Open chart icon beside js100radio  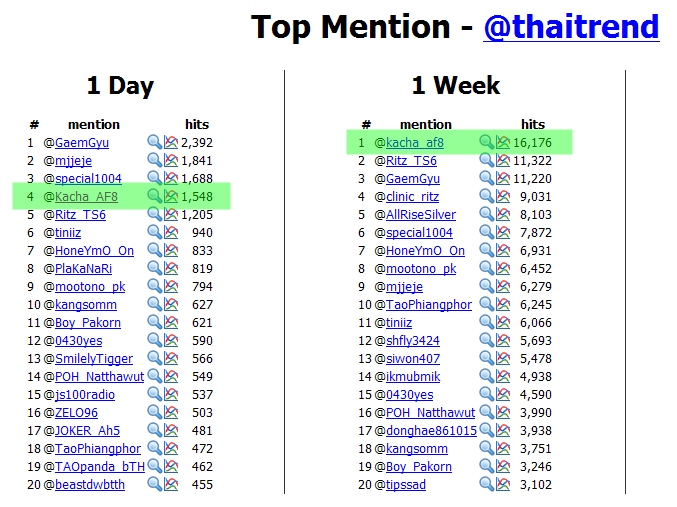coord(171,394)
